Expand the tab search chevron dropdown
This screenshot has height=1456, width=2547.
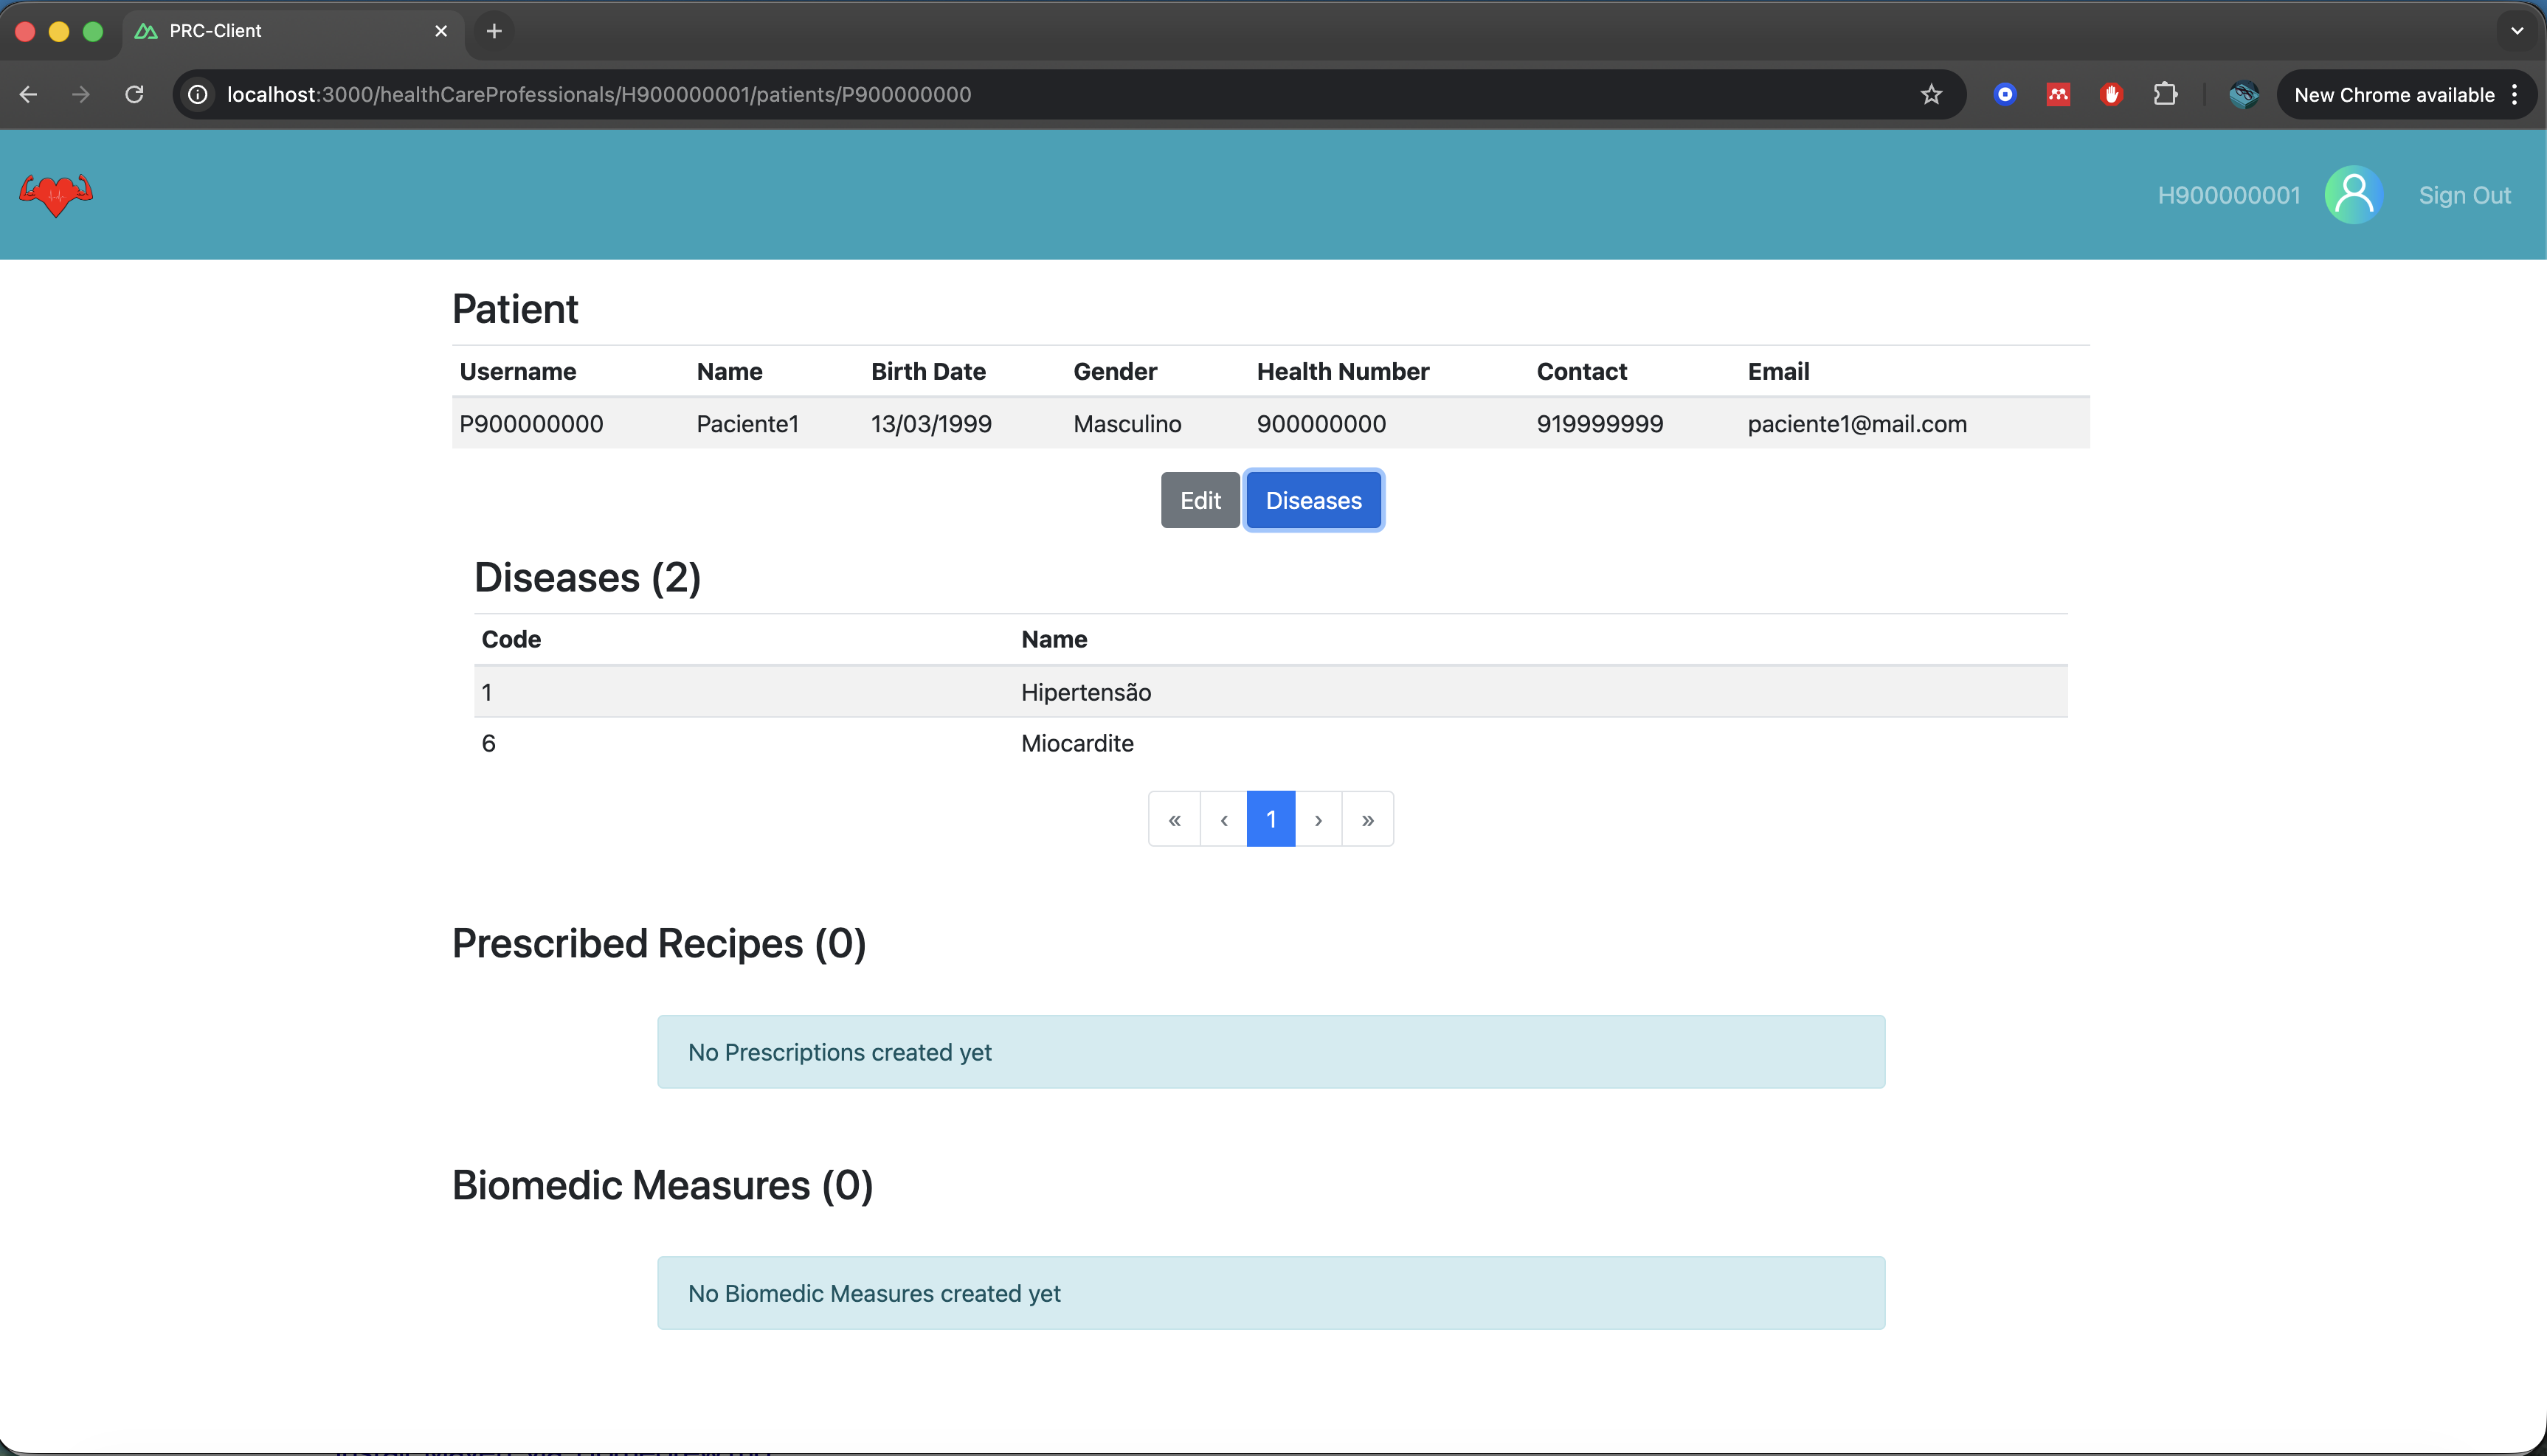pyautogui.click(x=2517, y=31)
